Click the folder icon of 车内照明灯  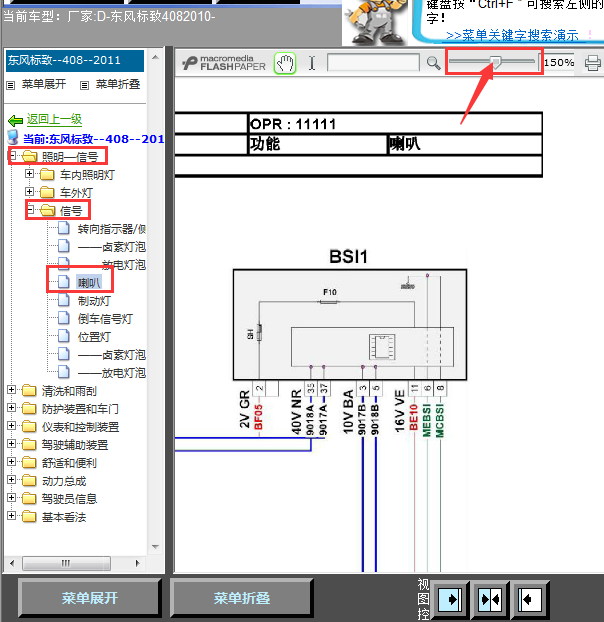[47, 174]
